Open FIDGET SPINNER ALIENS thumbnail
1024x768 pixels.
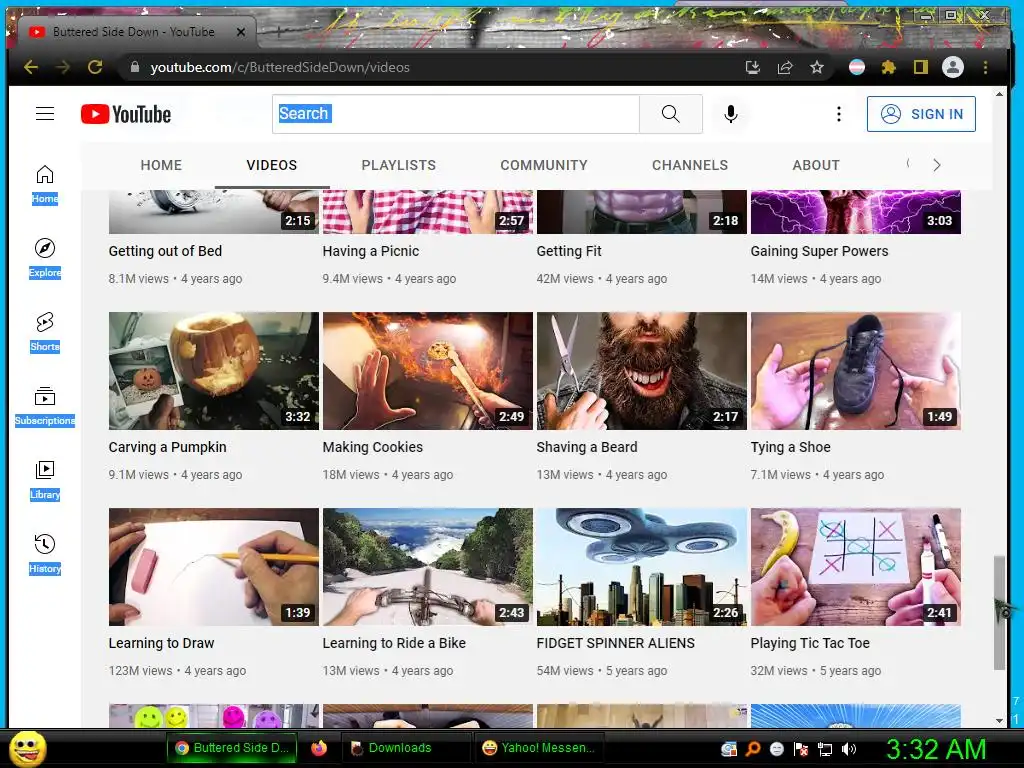tap(641, 567)
